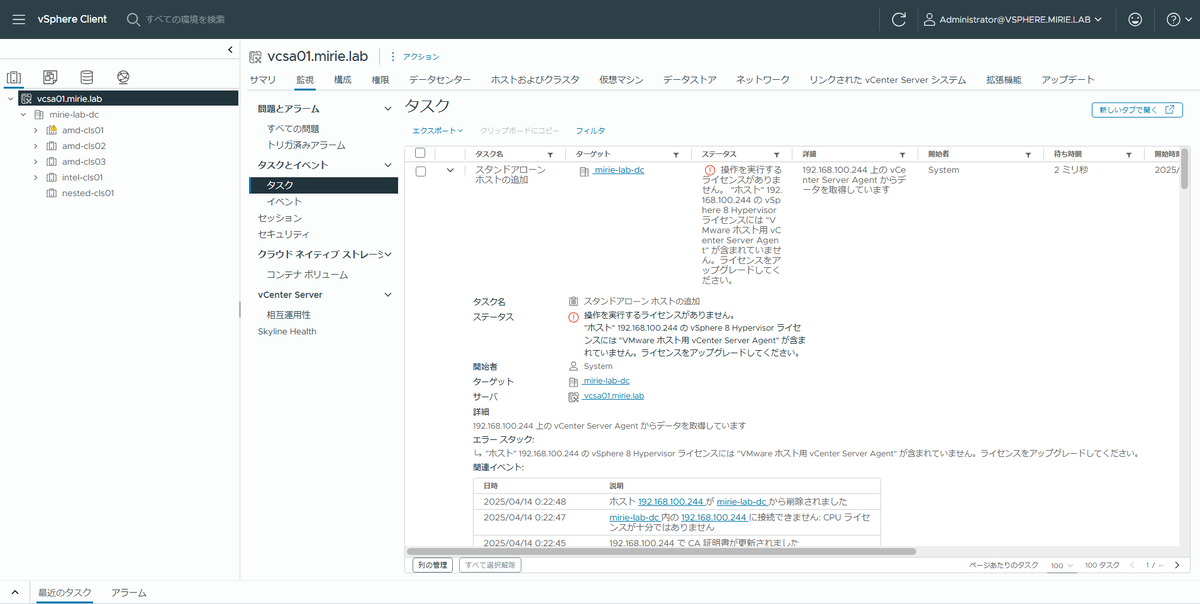Open 192.168.100.244 link in removed-host event
Screen dimensions: 1200x604
point(672,501)
